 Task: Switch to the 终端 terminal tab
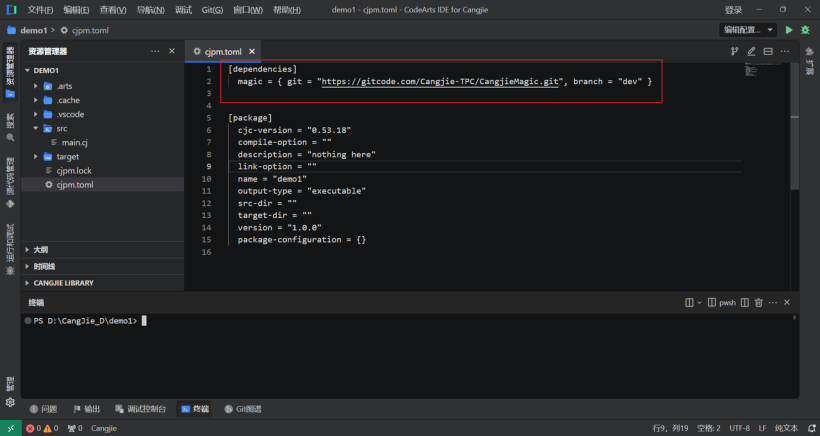[x=195, y=409]
